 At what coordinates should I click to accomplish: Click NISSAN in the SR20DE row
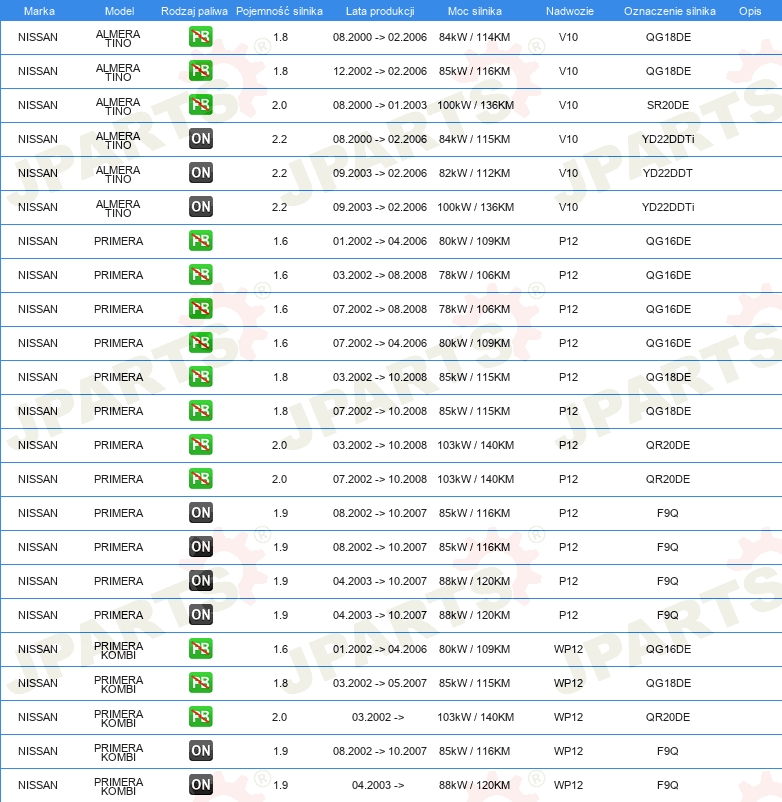[38, 105]
